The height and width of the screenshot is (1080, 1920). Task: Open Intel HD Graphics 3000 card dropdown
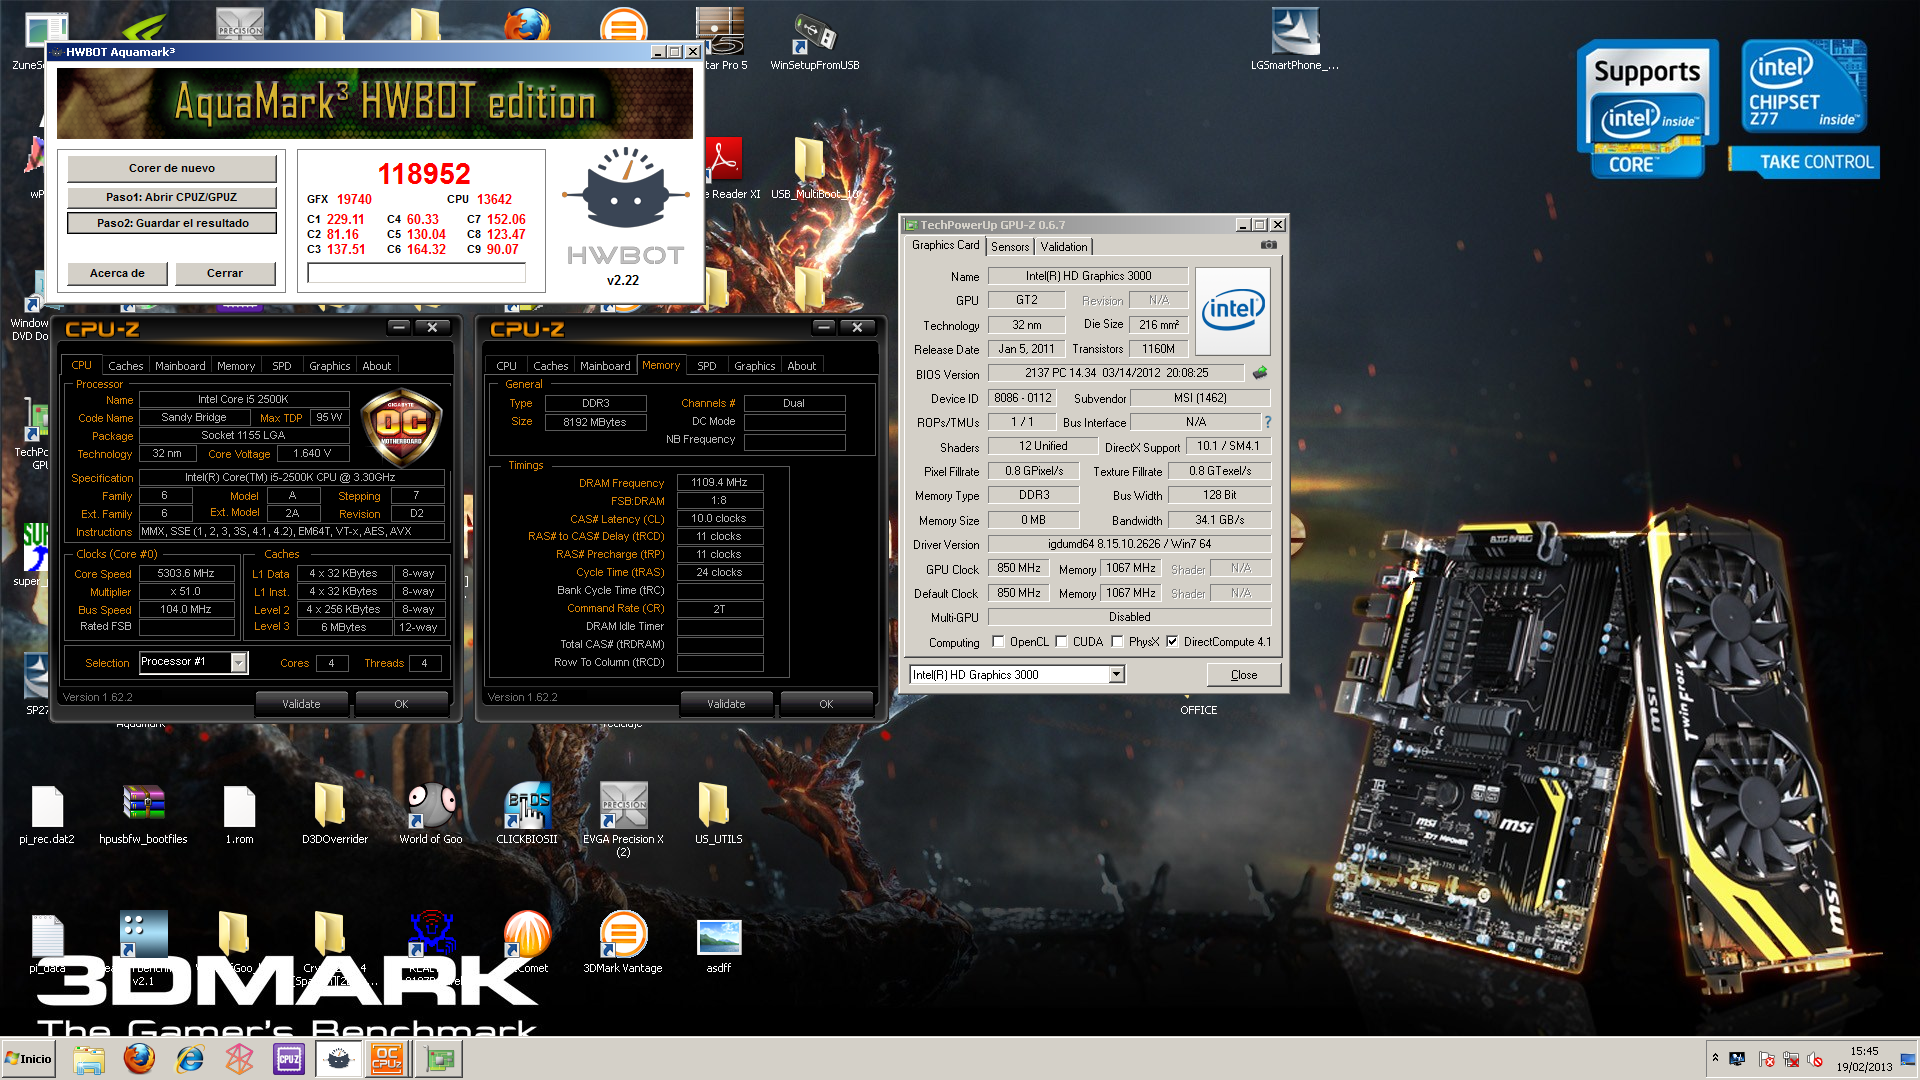[1116, 675]
